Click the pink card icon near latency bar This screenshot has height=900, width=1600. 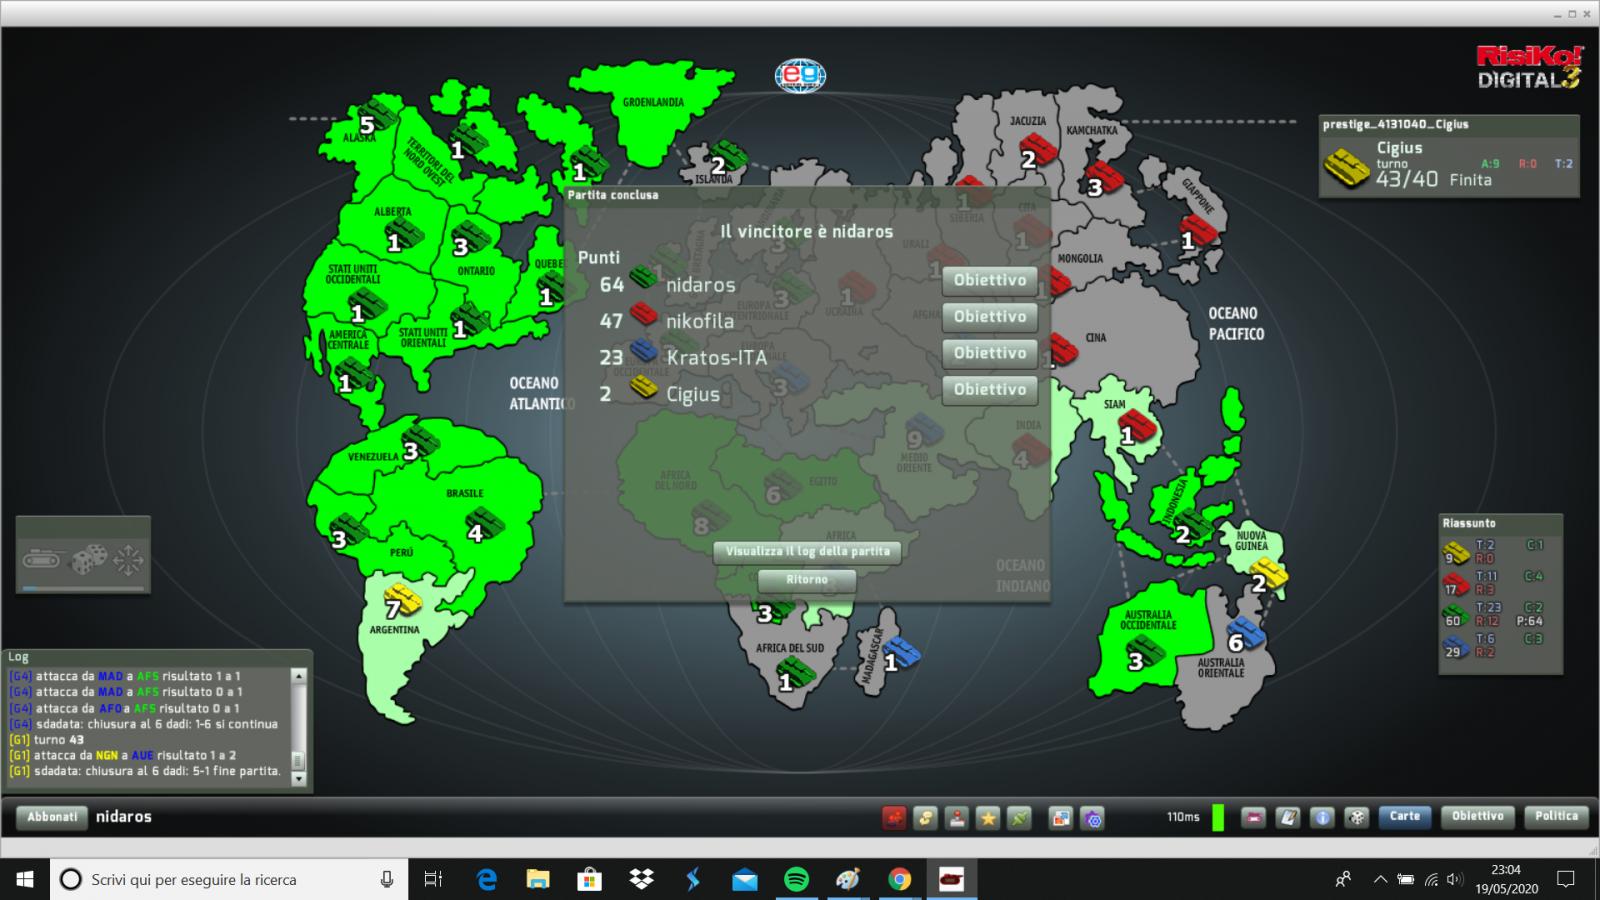(x=1254, y=817)
